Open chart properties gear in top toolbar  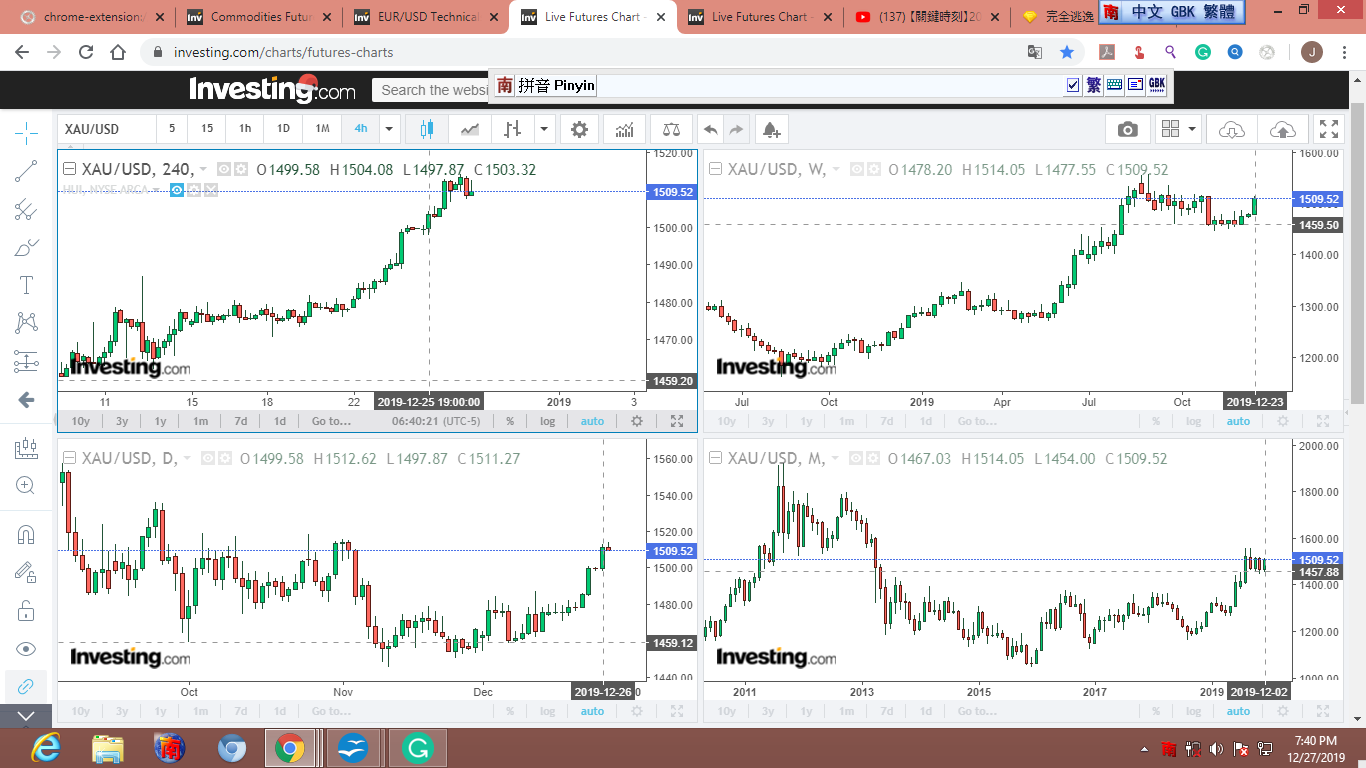click(x=579, y=129)
